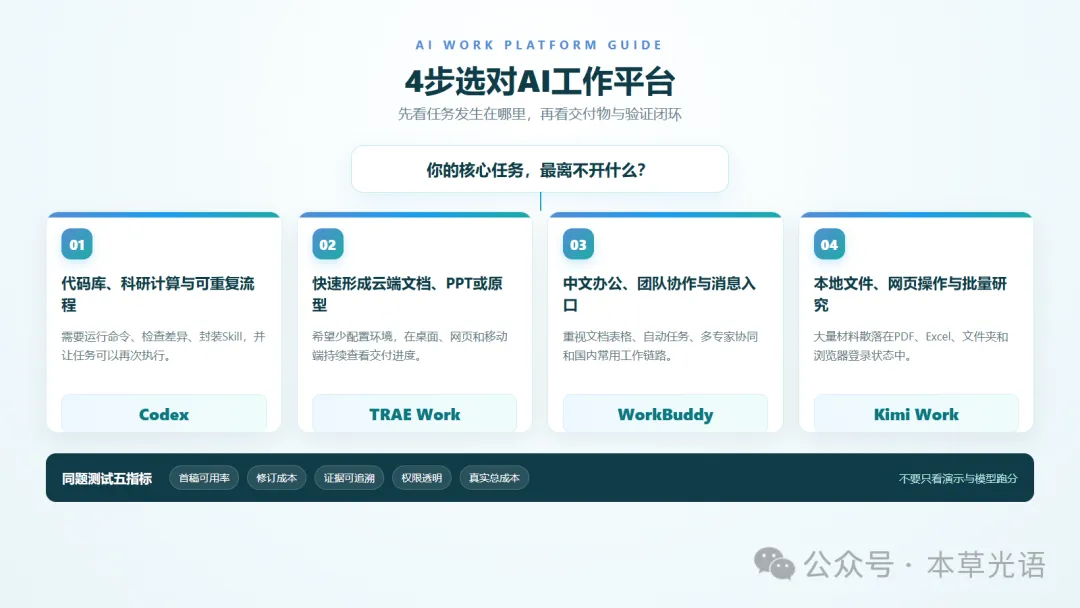The width and height of the screenshot is (1080, 608).
Task: Click the 03 step number badge
Action: tap(578, 244)
